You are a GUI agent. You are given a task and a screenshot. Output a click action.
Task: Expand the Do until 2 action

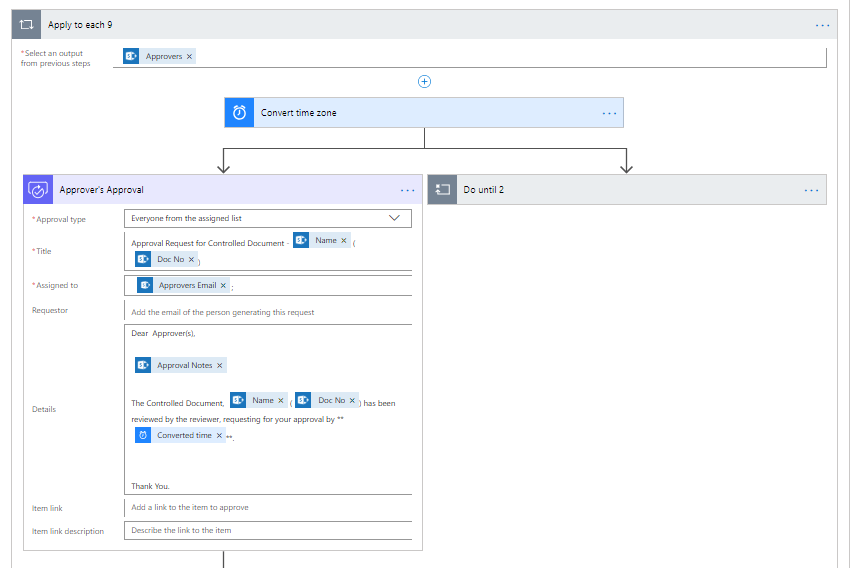click(x=627, y=190)
